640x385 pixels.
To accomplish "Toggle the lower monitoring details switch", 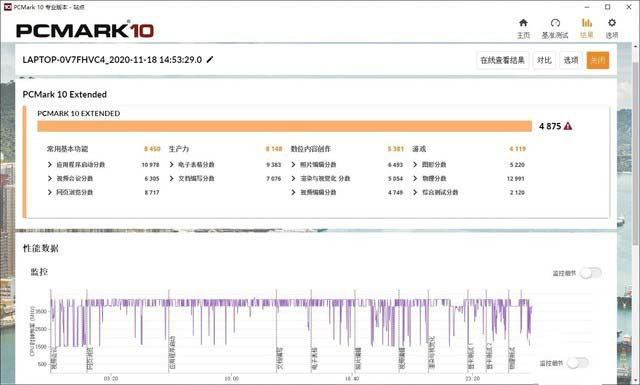I will click(x=578, y=363).
